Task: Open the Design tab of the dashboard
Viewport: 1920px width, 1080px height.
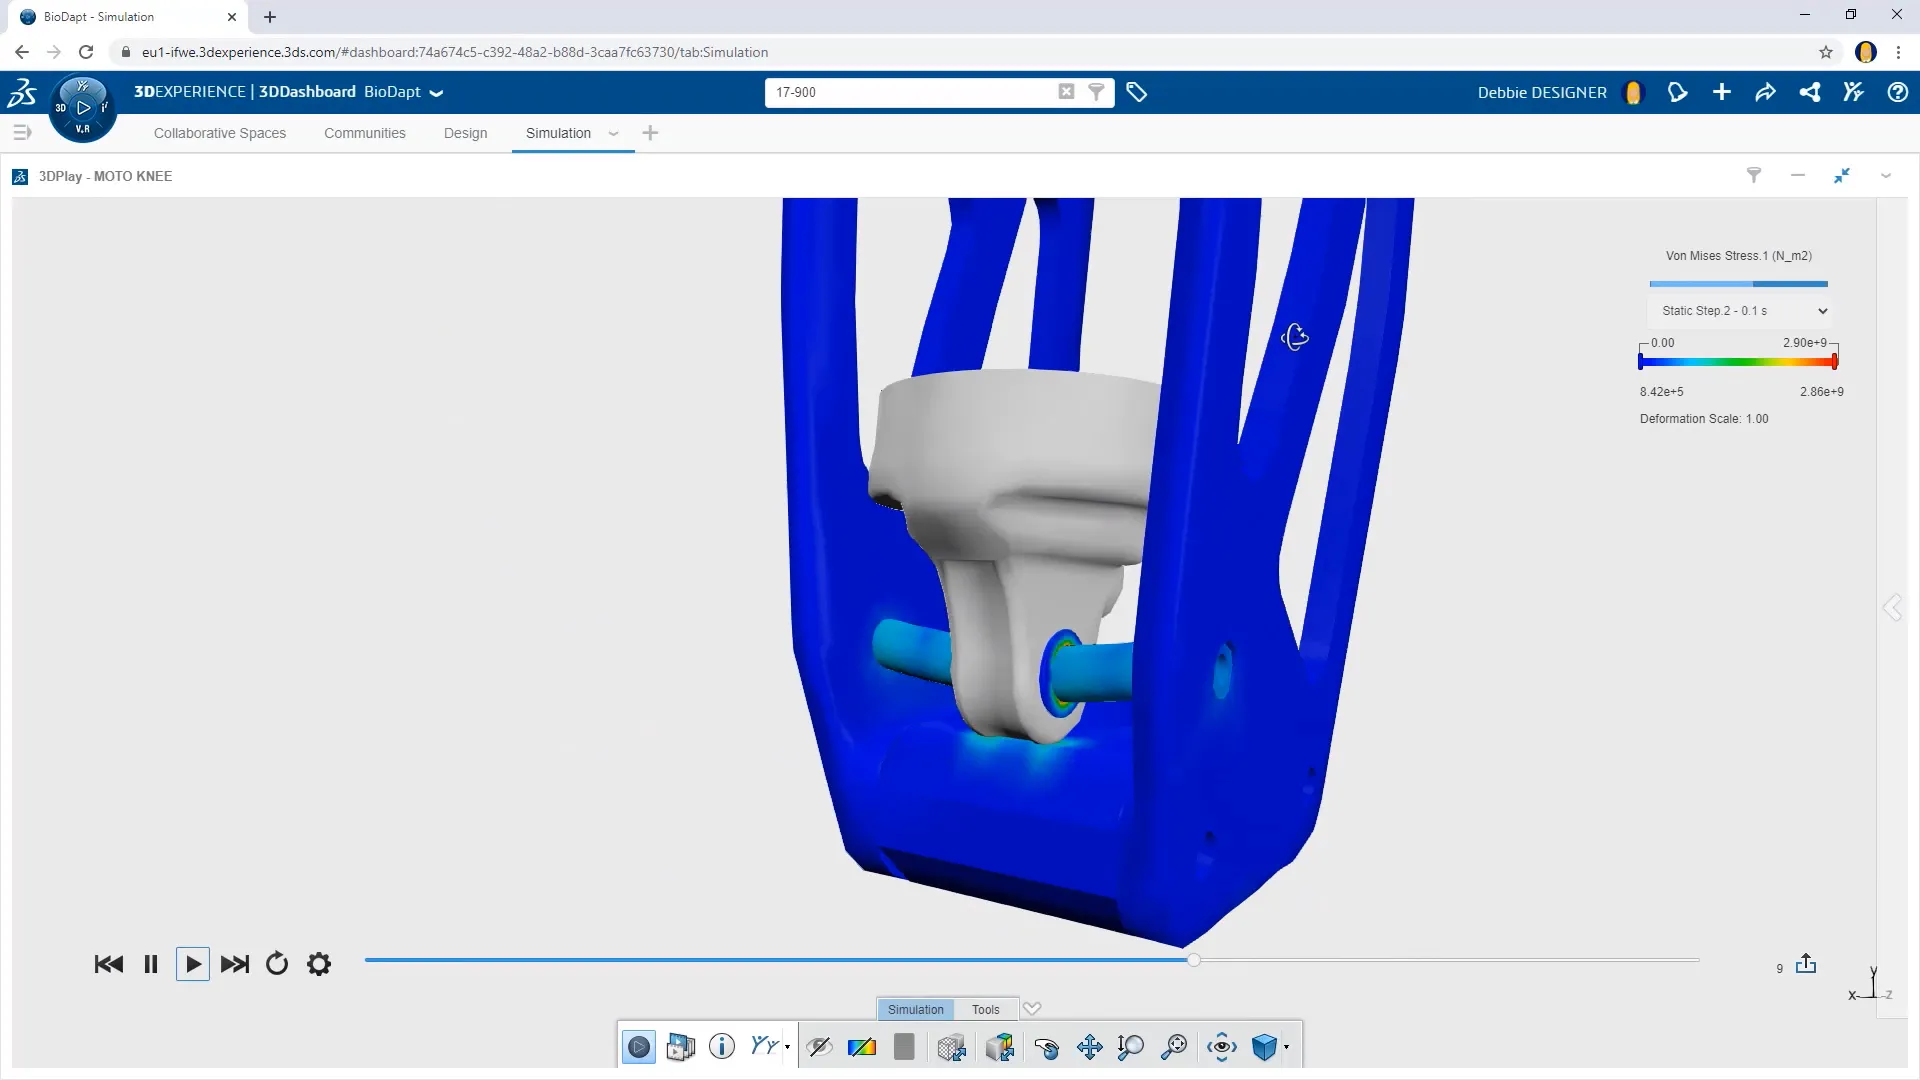Action: pyautogui.click(x=465, y=133)
